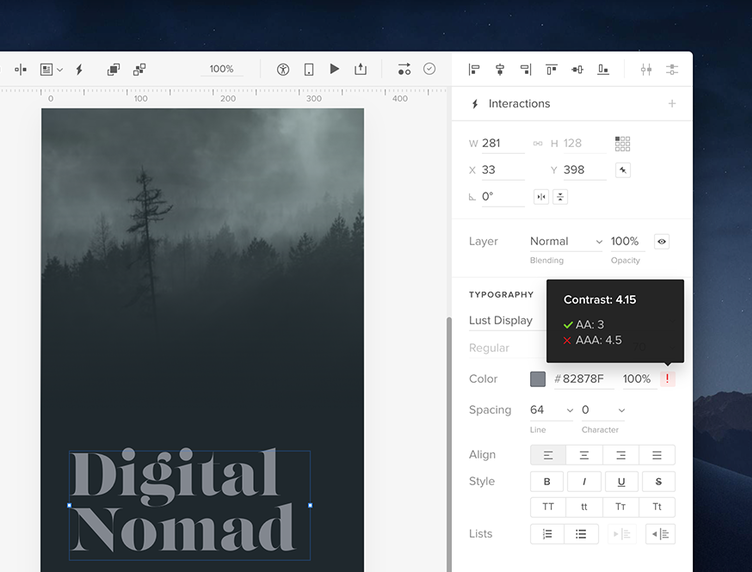Click the mobile device preview icon
Screen dimensions: 752x572
(309, 70)
